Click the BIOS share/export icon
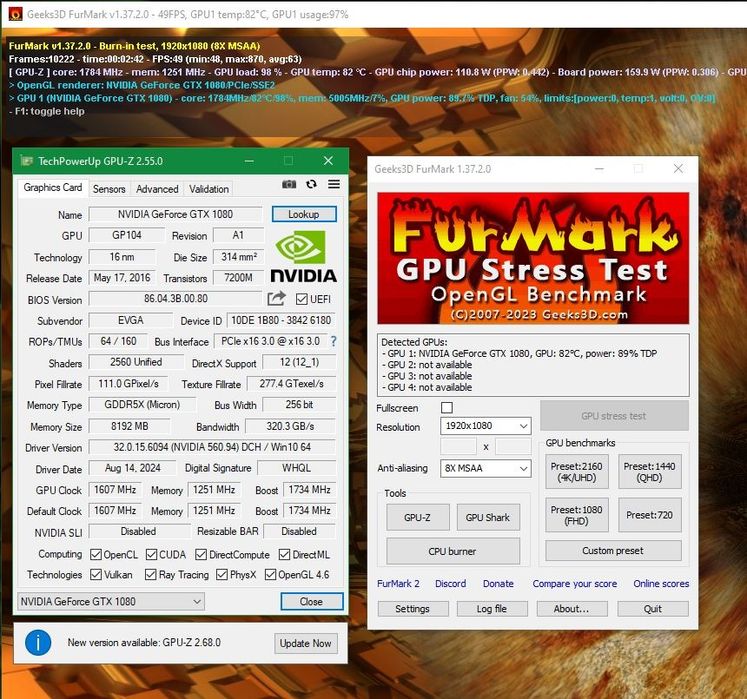Screen dimensions: 747x699 pyautogui.click(x=276, y=298)
